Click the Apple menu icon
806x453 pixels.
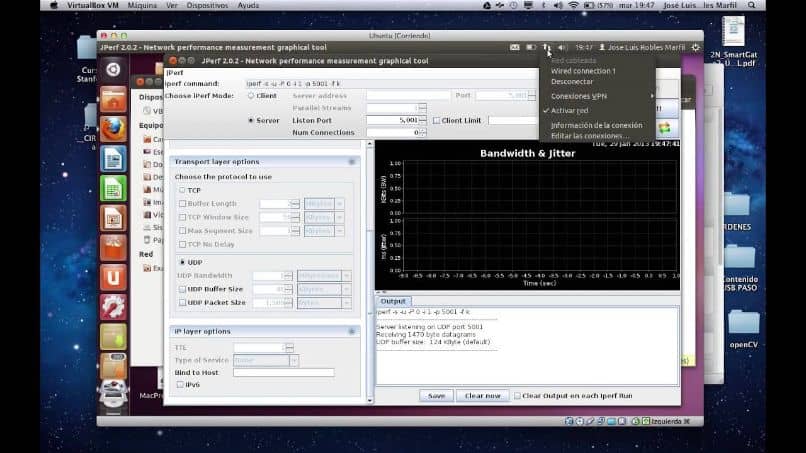click(54, 5)
